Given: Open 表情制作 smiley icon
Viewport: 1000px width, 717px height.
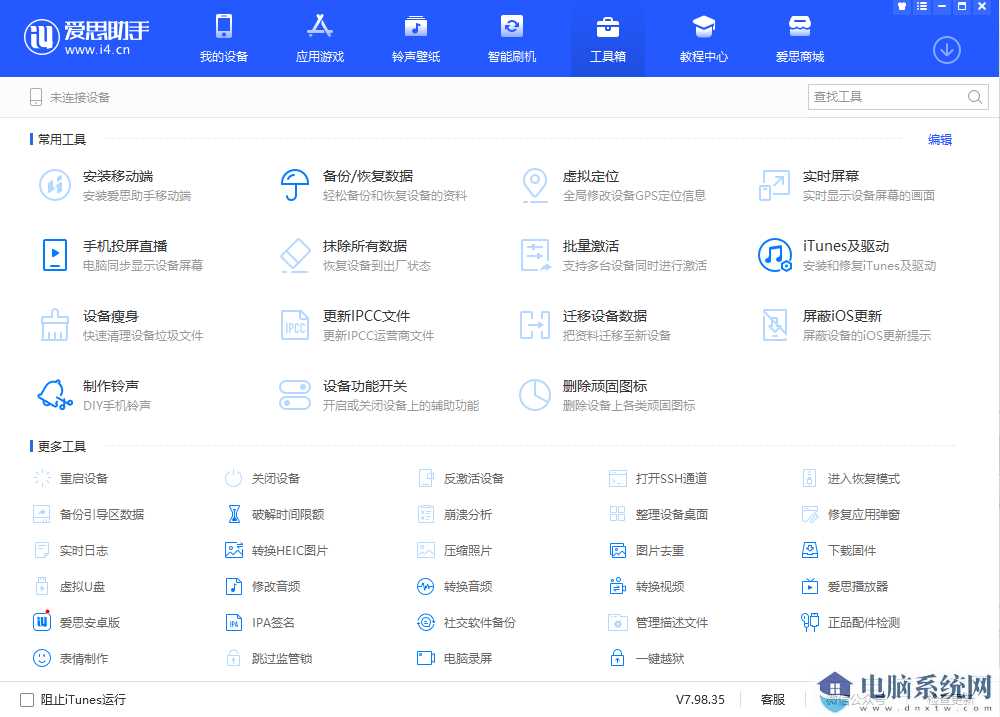Looking at the screenshot, I should tap(42, 658).
